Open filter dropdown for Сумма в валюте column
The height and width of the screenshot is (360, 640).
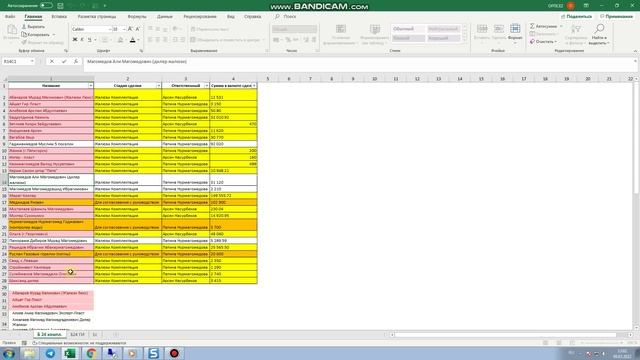click(x=254, y=86)
